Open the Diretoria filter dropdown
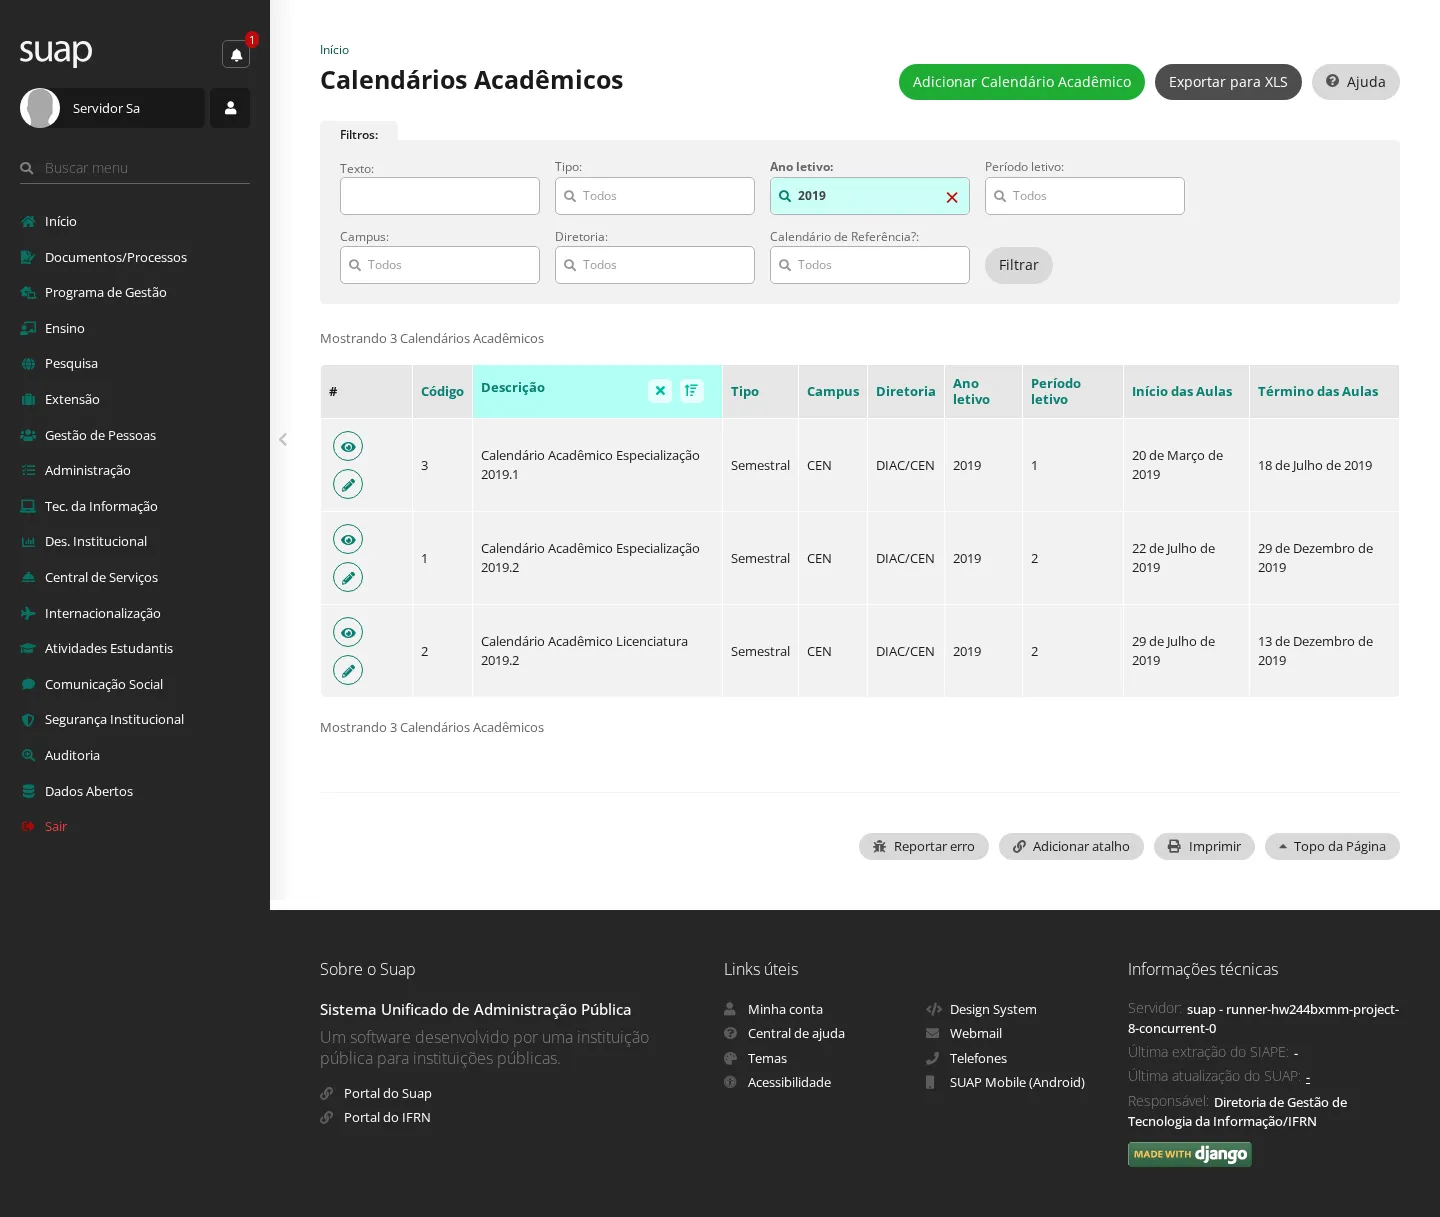The image size is (1440, 1217). coord(655,265)
